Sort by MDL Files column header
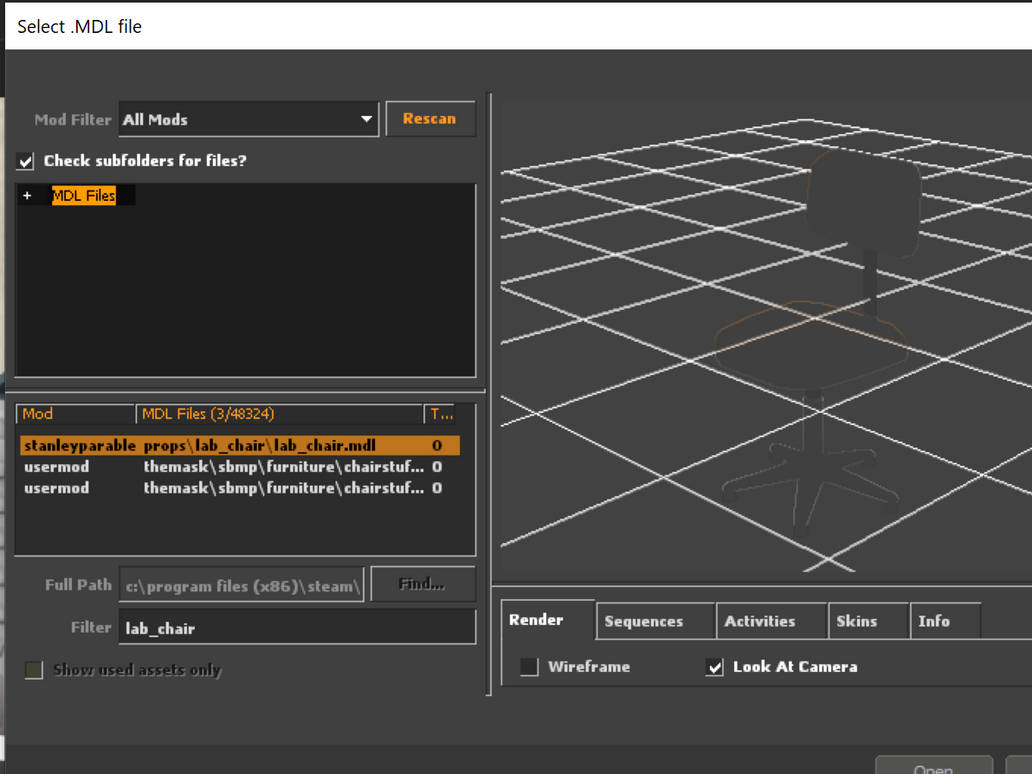This screenshot has height=774, width=1032. (x=279, y=414)
